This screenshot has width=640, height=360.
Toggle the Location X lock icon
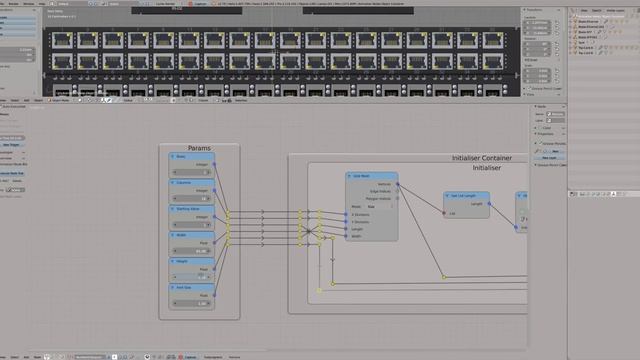[x=556, y=23]
